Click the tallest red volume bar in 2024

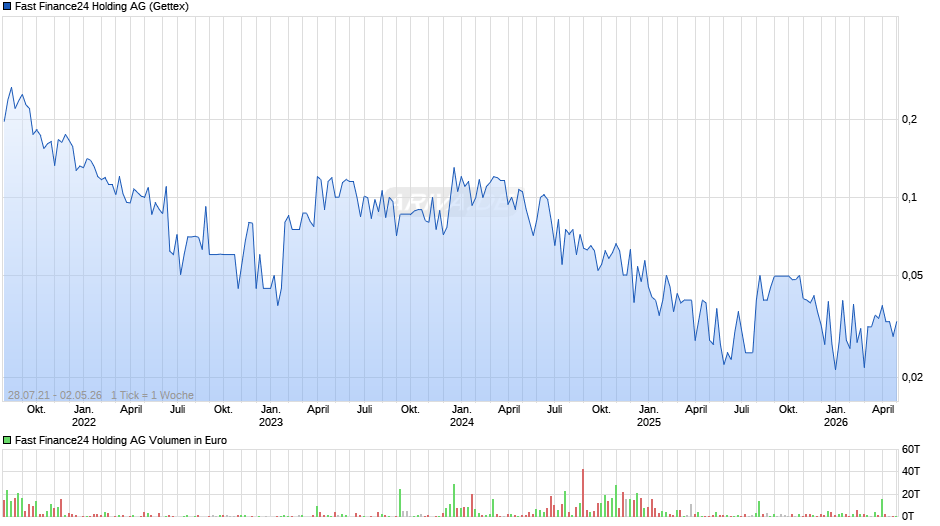point(583,493)
